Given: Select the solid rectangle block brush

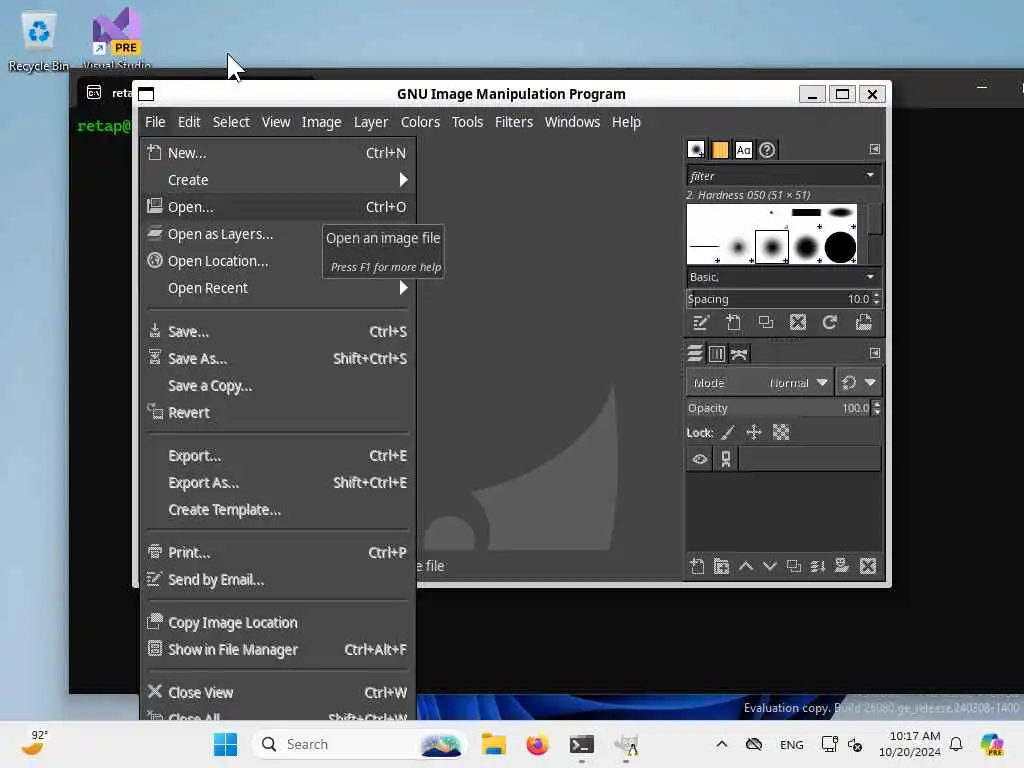Looking at the screenshot, I should [806, 212].
